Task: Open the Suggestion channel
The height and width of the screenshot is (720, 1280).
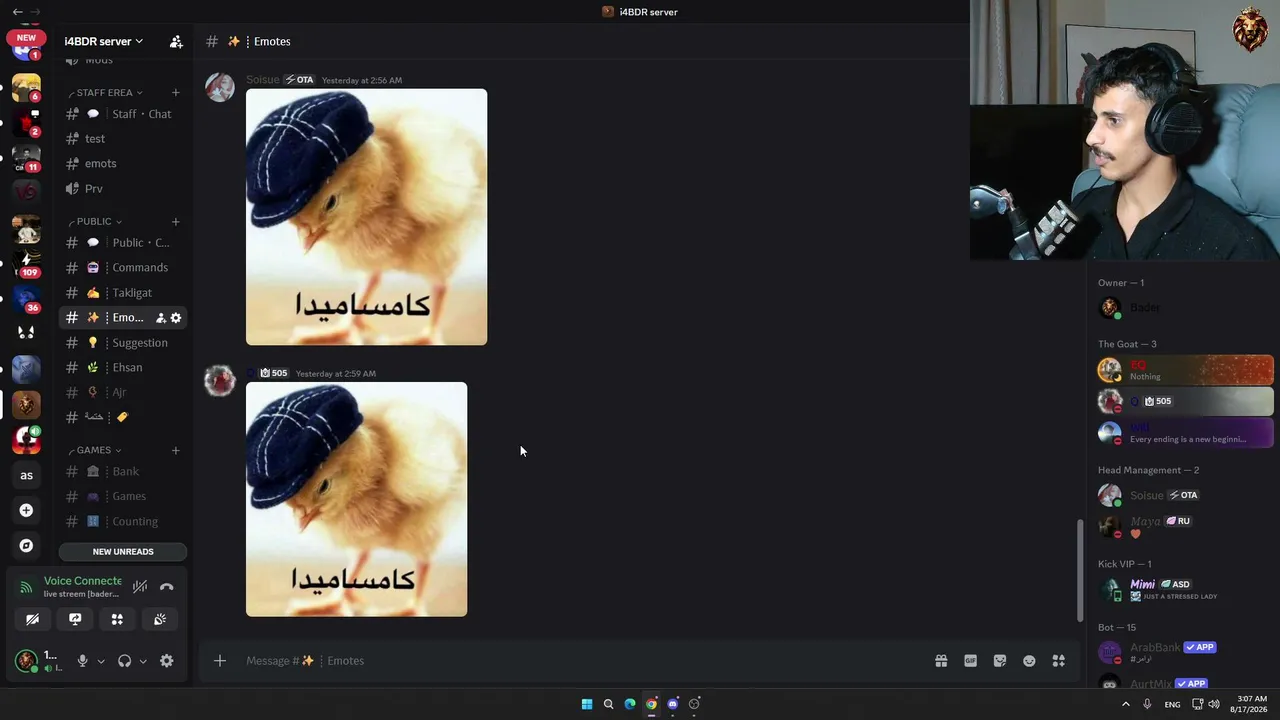Action: pyautogui.click(x=123, y=343)
